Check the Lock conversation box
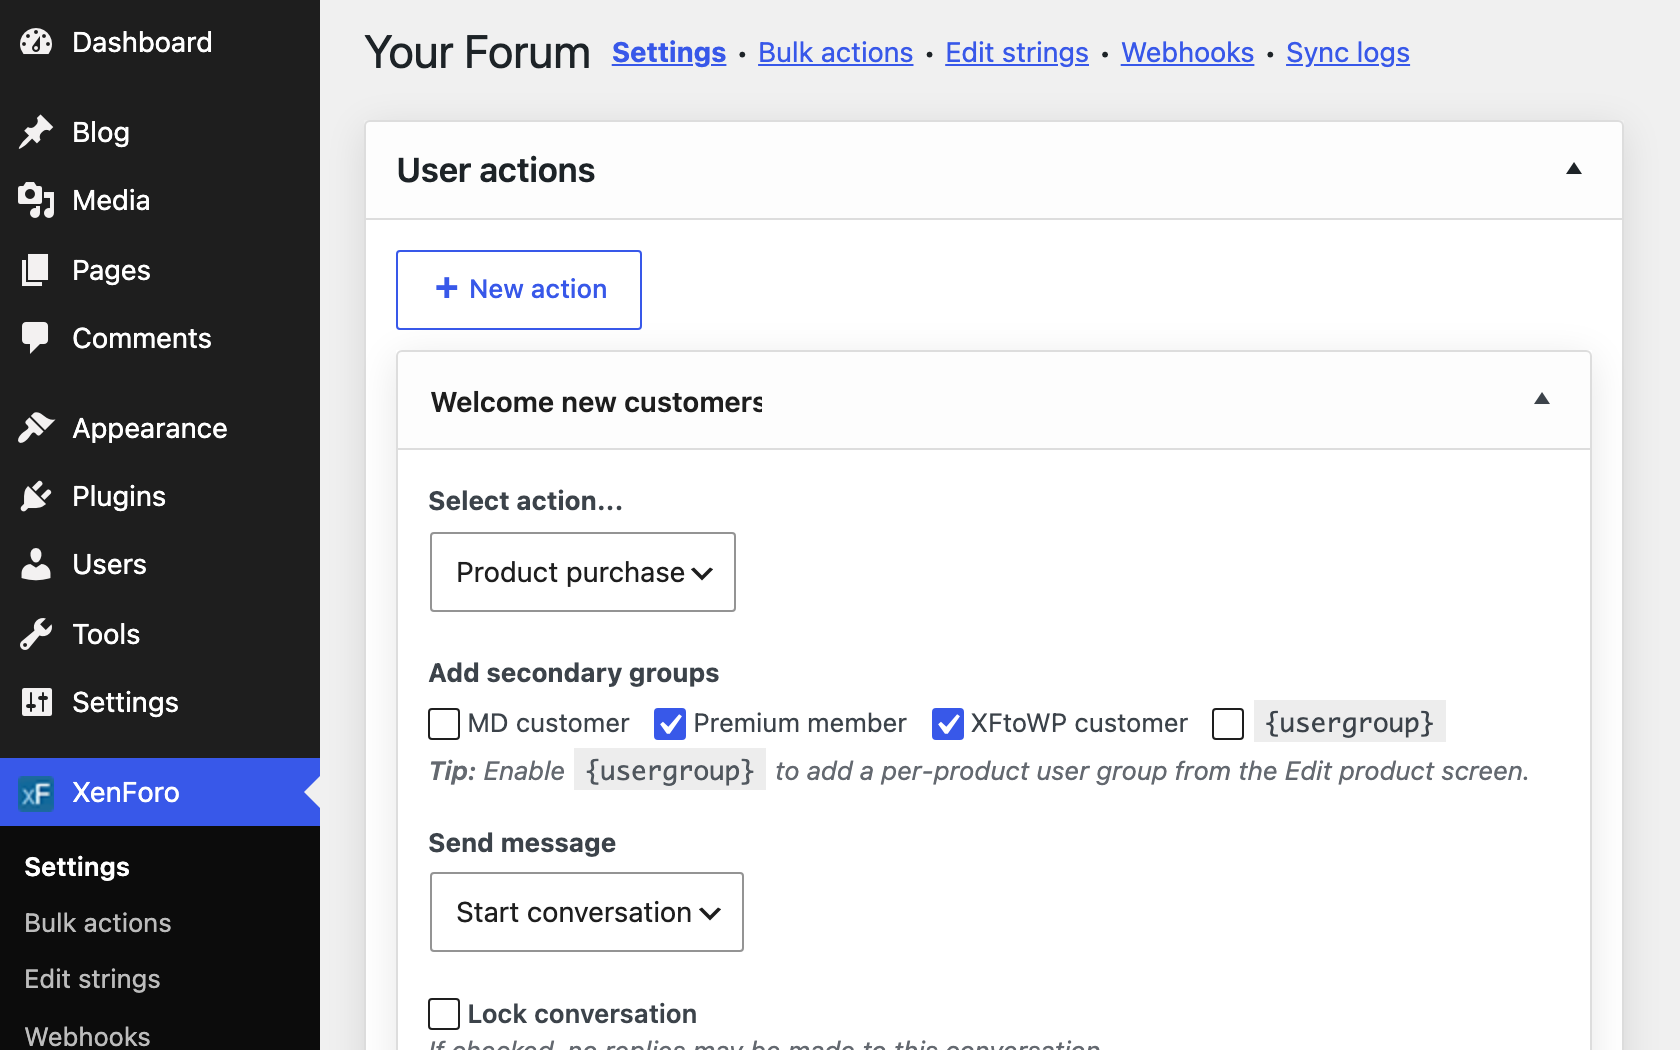This screenshot has height=1050, width=1680. coord(444,1014)
